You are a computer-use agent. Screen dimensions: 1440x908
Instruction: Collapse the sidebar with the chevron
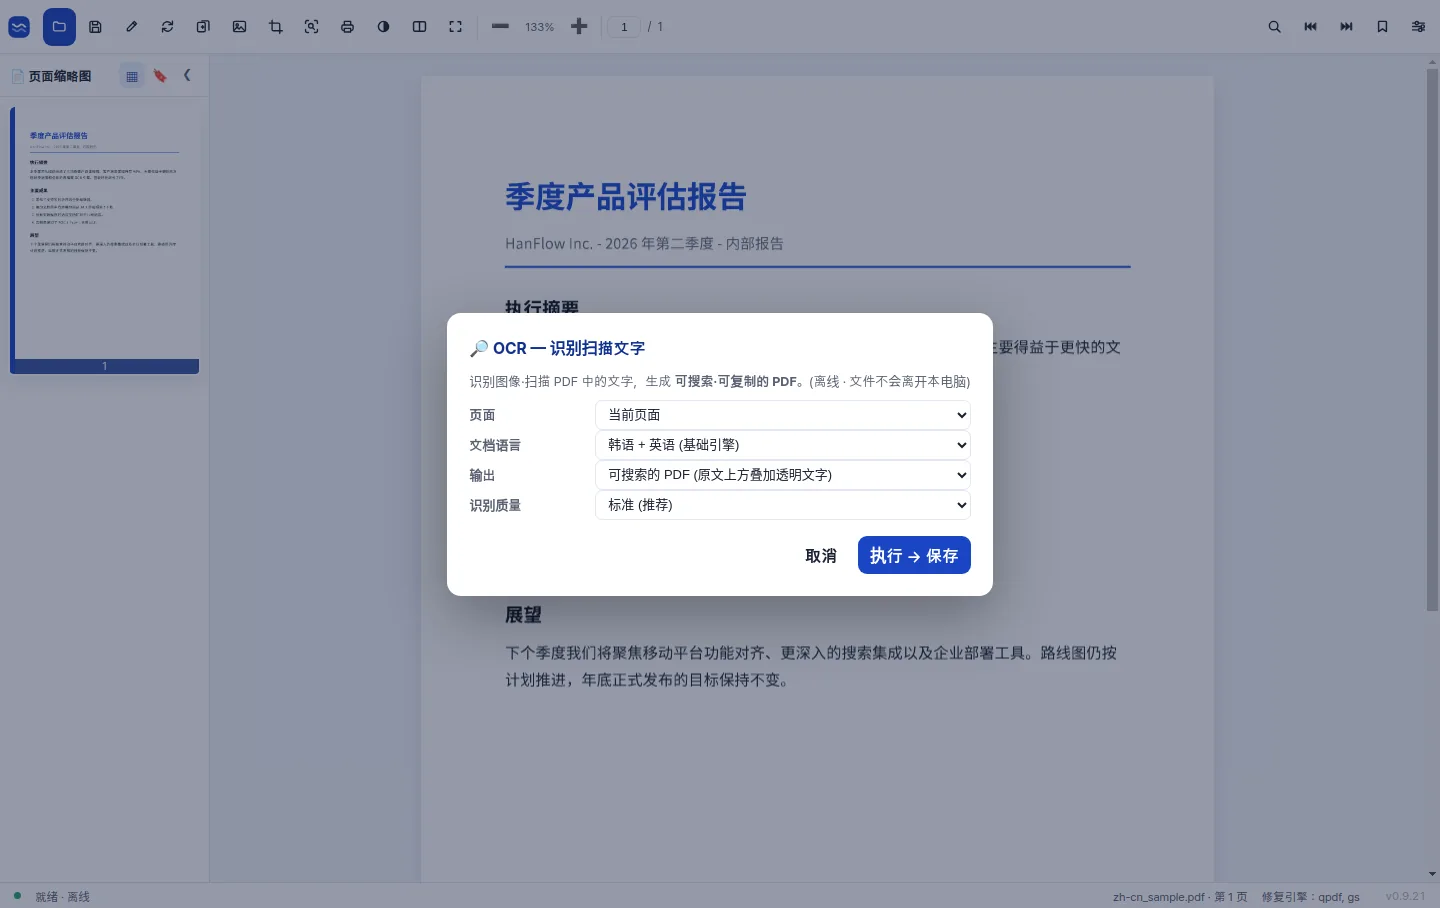coord(187,75)
